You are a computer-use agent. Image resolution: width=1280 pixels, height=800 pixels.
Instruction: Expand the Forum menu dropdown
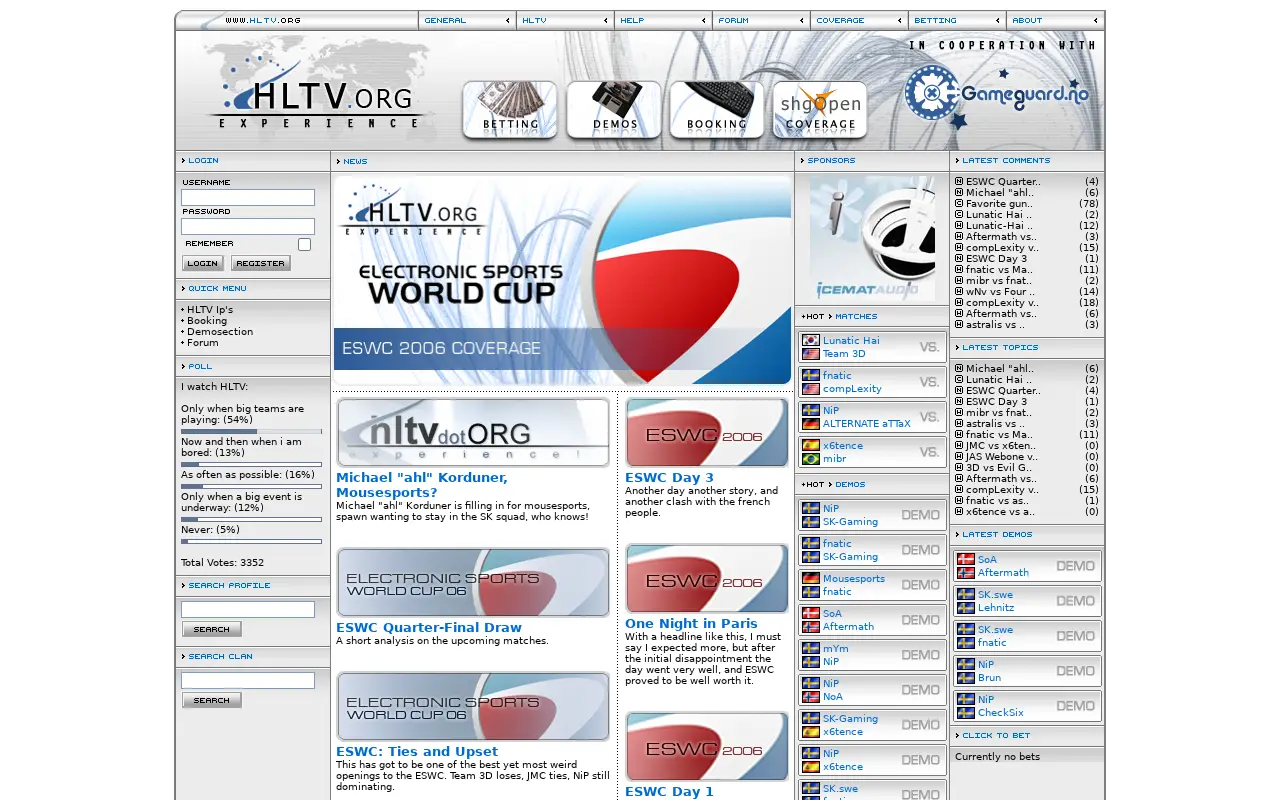(761, 20)
